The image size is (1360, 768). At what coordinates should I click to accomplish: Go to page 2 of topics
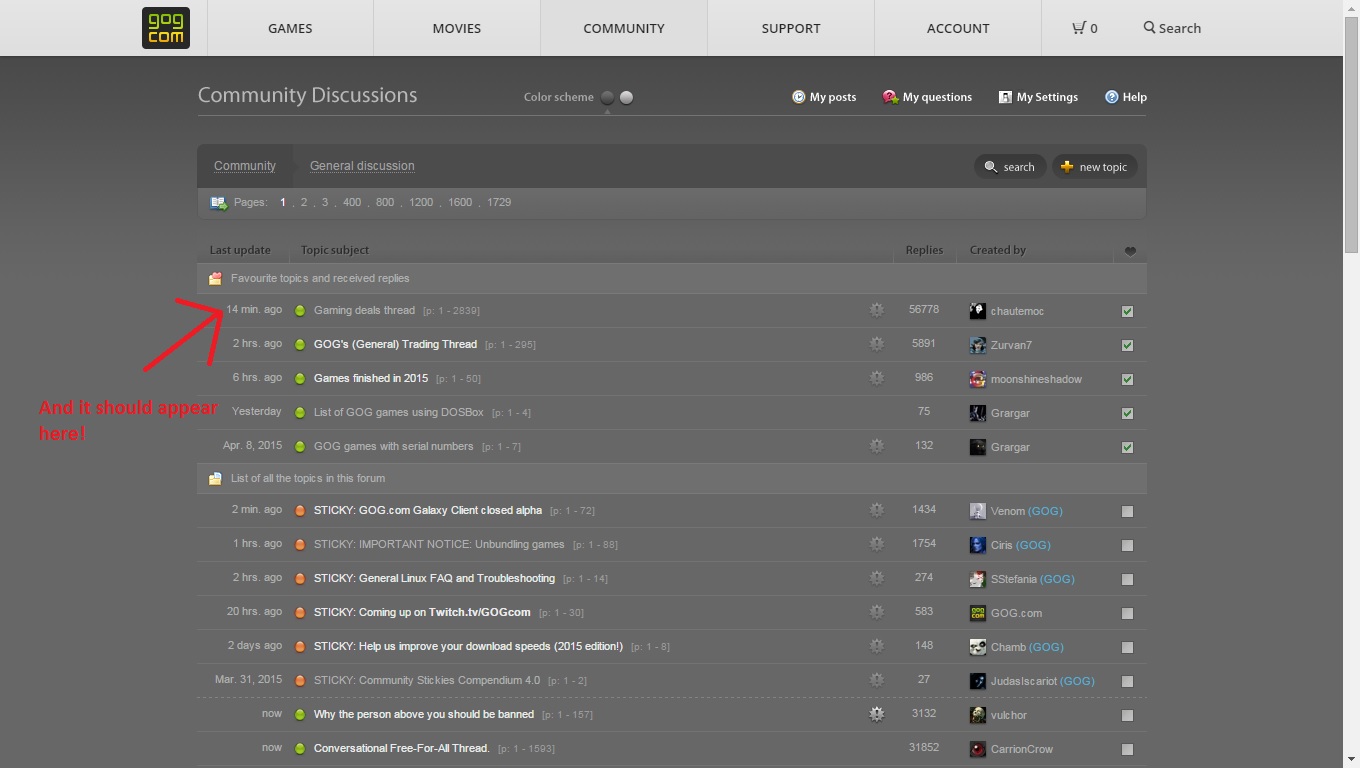304,202
